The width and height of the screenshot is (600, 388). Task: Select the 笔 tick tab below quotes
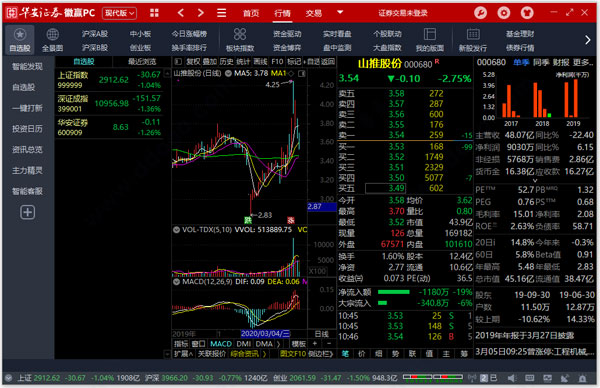(345, 354)
